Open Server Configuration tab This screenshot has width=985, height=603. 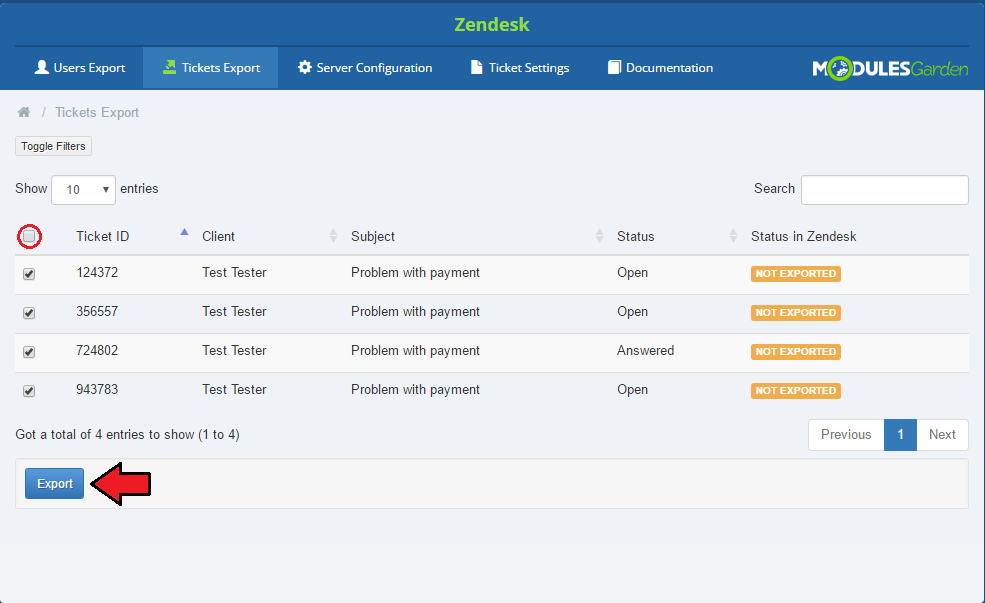pos(364,68)
